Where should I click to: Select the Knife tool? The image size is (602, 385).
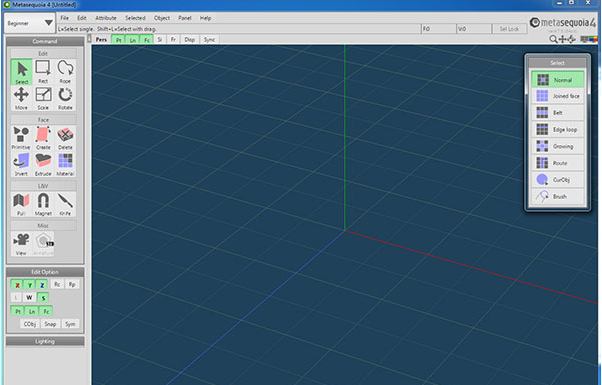[65, 204]
